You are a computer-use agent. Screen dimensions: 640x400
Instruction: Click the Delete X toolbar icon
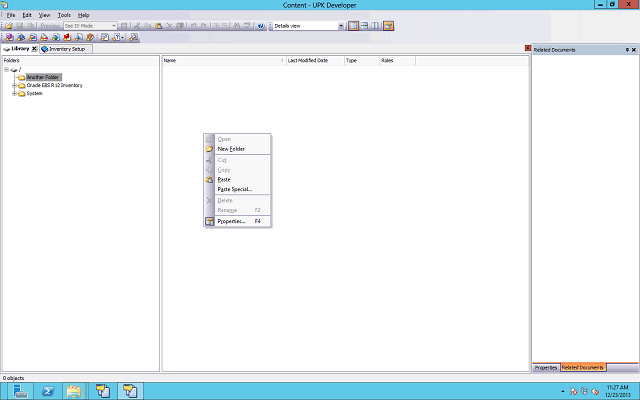169,26
